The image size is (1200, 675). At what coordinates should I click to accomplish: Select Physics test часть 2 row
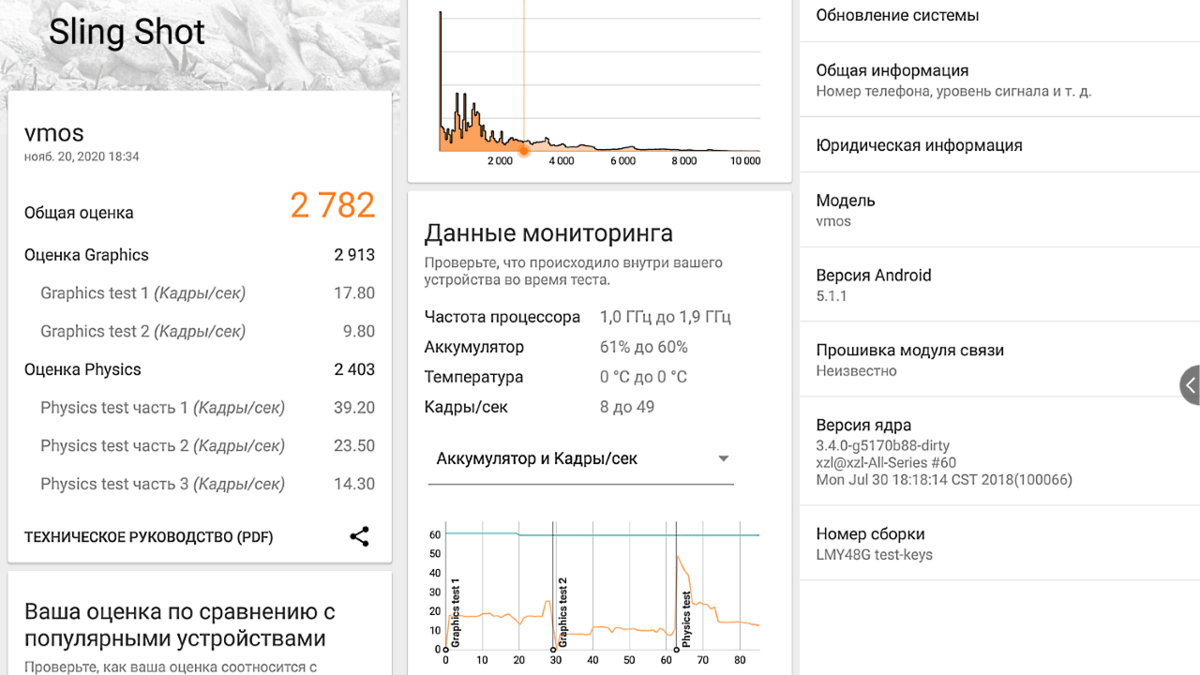[199, 445]
